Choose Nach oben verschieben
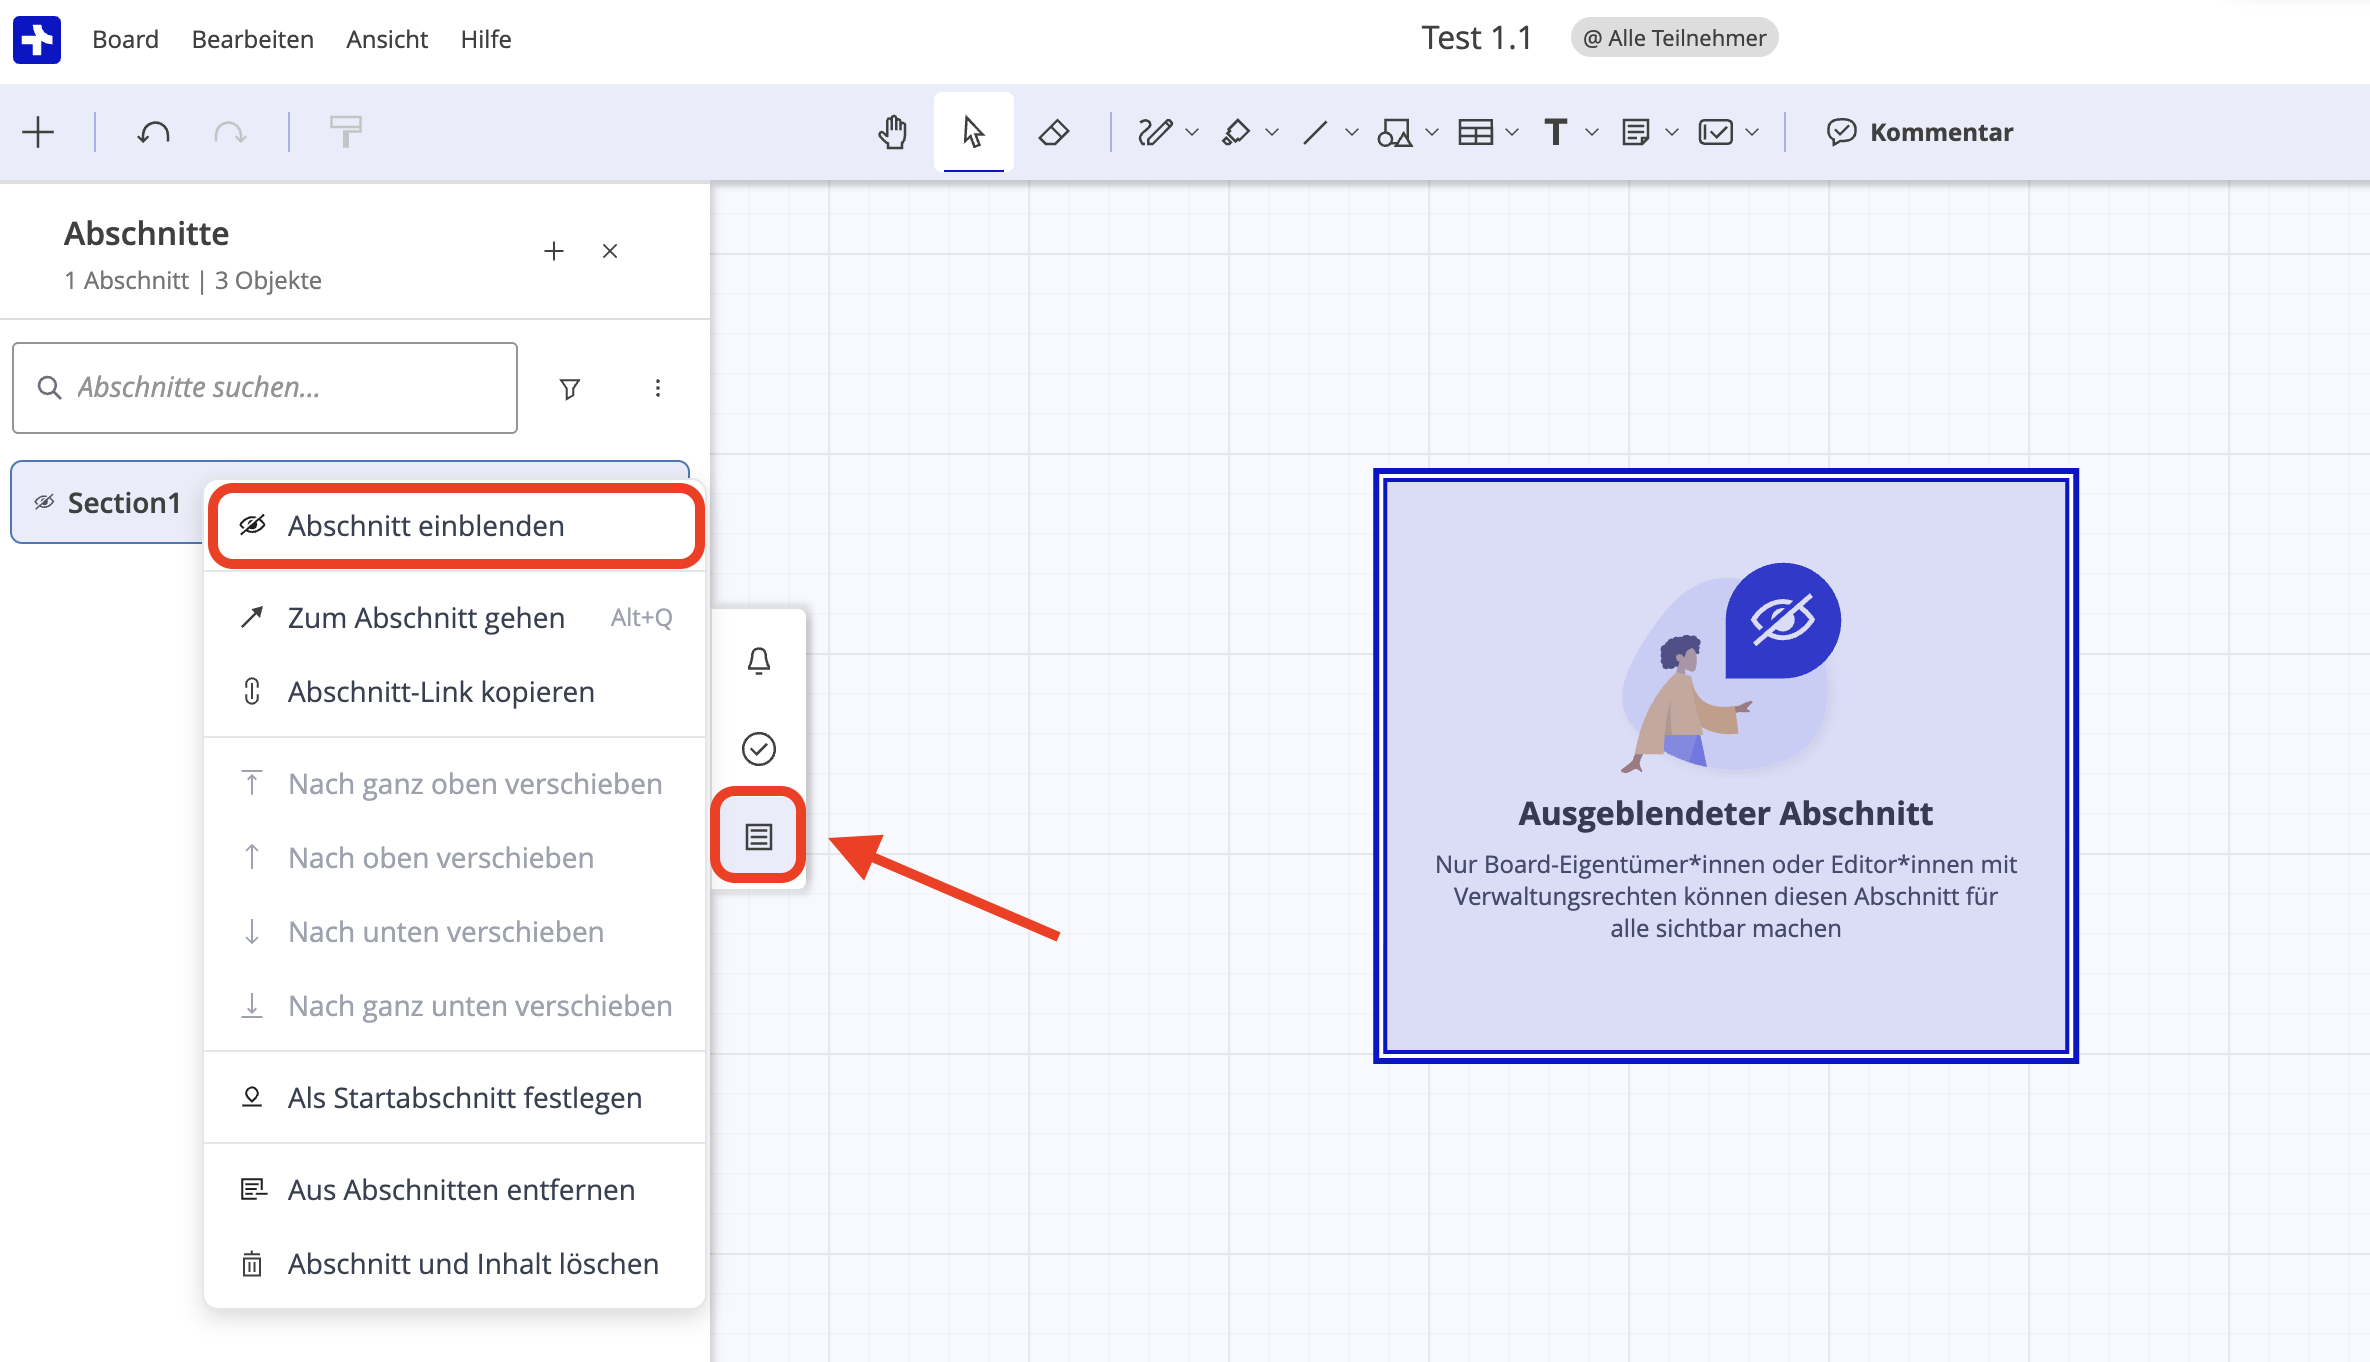The height and width of the screenshot is (1362, 2370). point(456,858)
